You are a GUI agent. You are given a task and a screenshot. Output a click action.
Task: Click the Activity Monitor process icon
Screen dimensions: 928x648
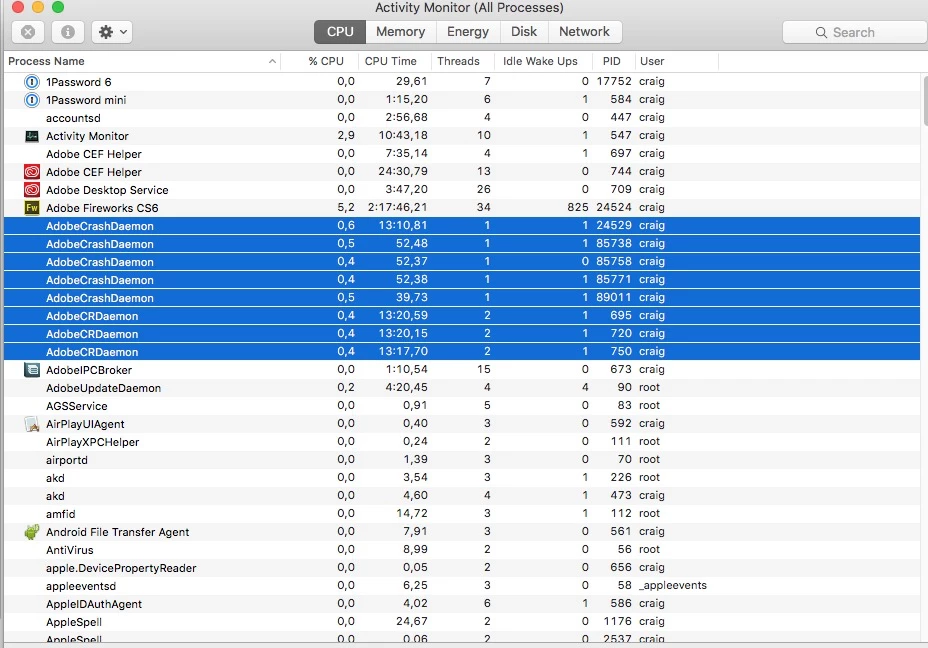(x=32, y=136)
